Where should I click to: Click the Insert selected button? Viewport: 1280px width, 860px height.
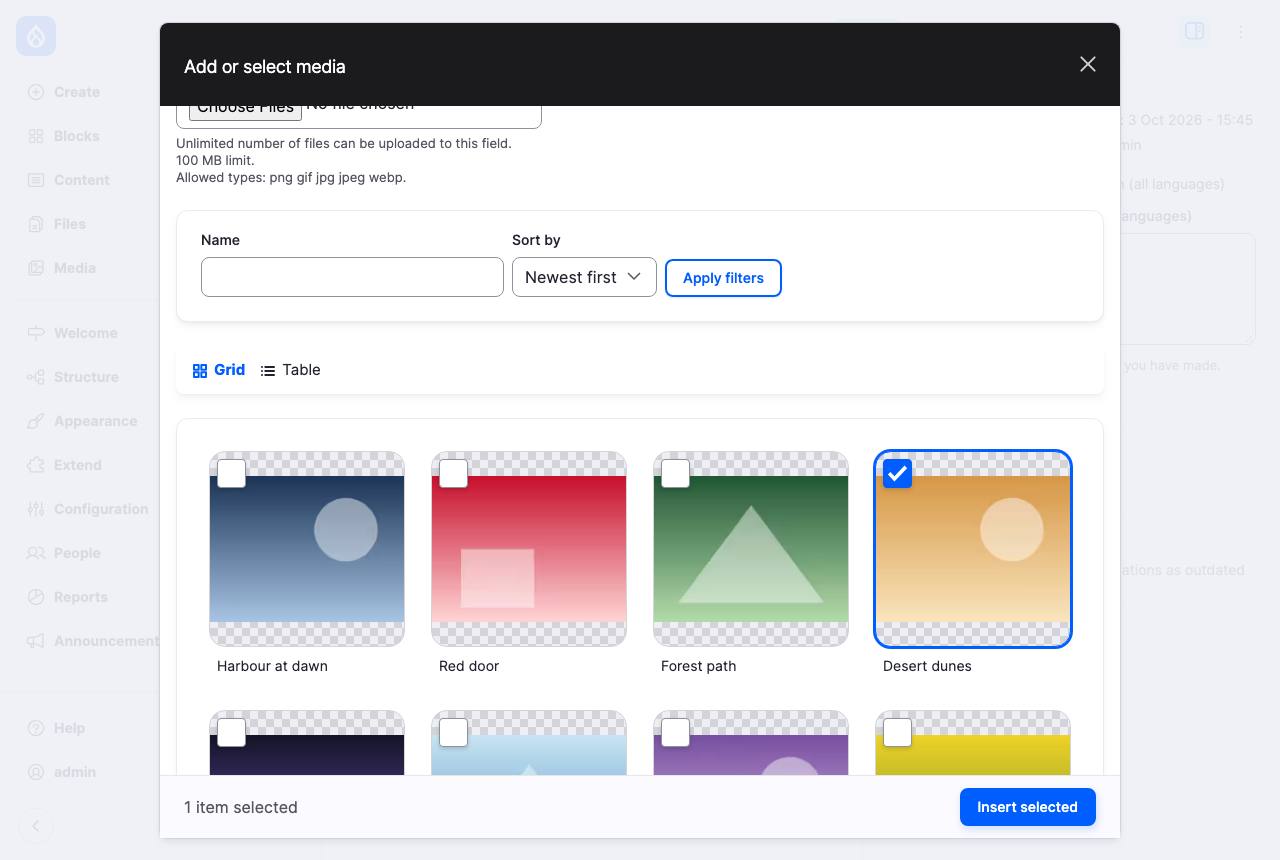pyautogui.click(x=1027, y=807)
